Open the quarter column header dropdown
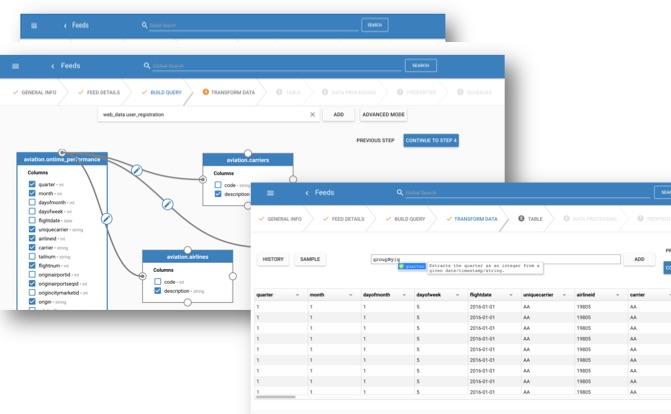The image size is (671, 414). coord(297,295)
